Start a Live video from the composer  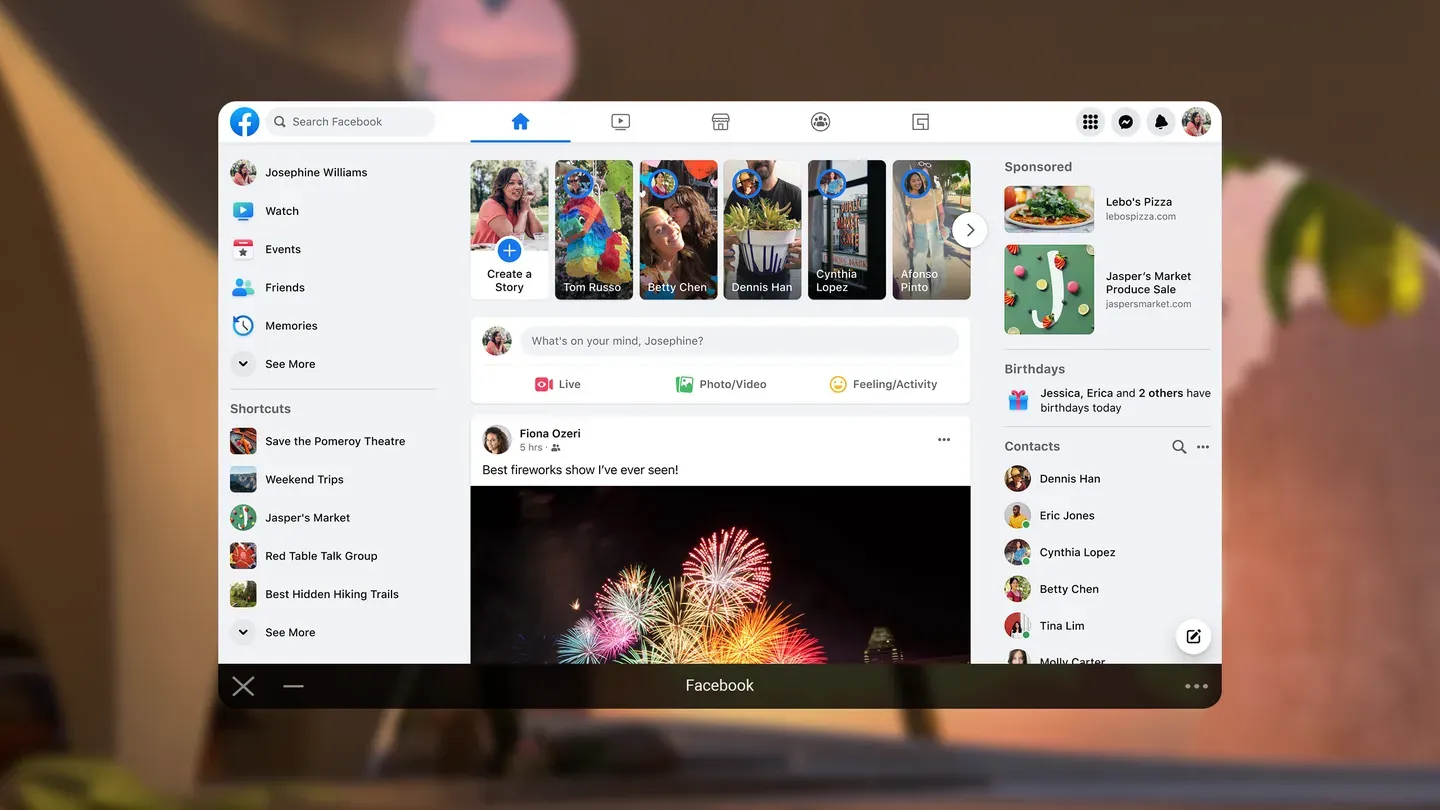pyautogui.click(x=556, y=384)
